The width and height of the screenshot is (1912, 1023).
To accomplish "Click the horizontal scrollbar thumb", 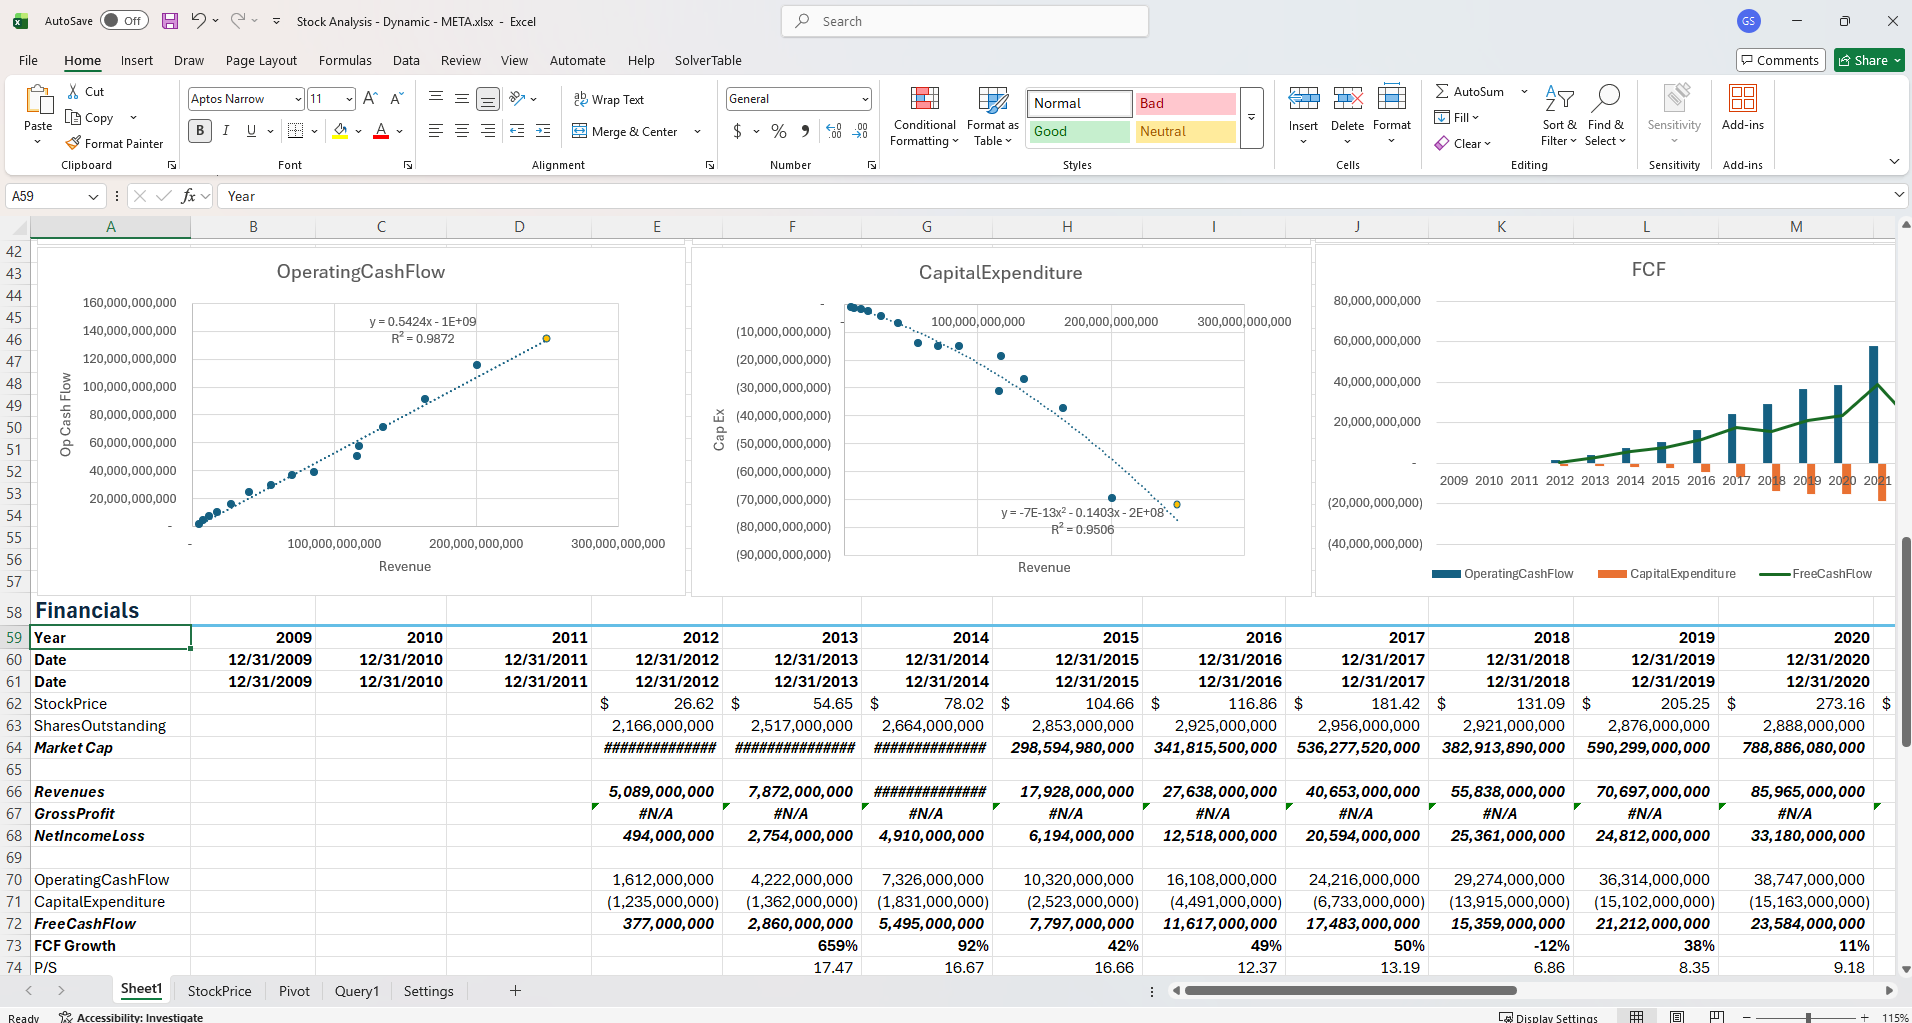I will click(x=1350, y=991).
